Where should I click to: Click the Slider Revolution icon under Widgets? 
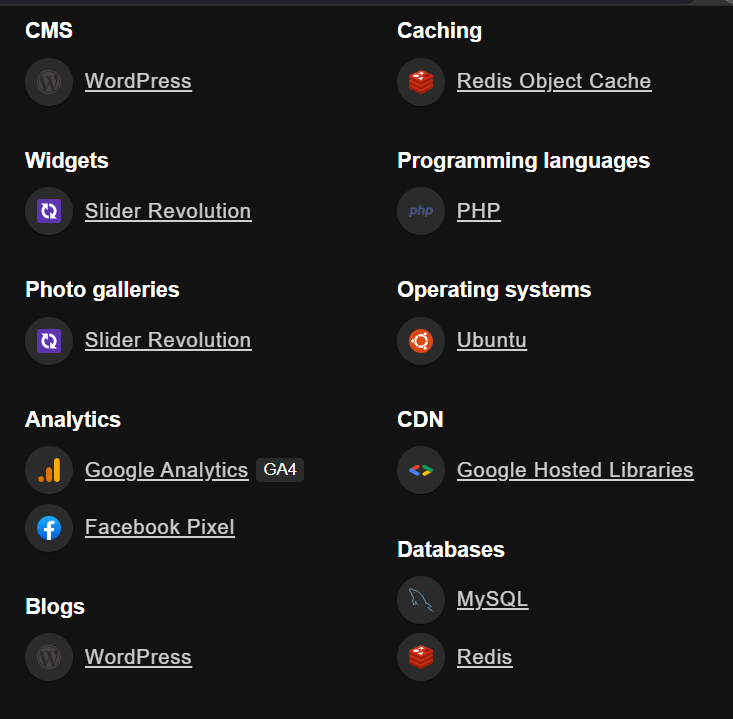tap(49, 211)
